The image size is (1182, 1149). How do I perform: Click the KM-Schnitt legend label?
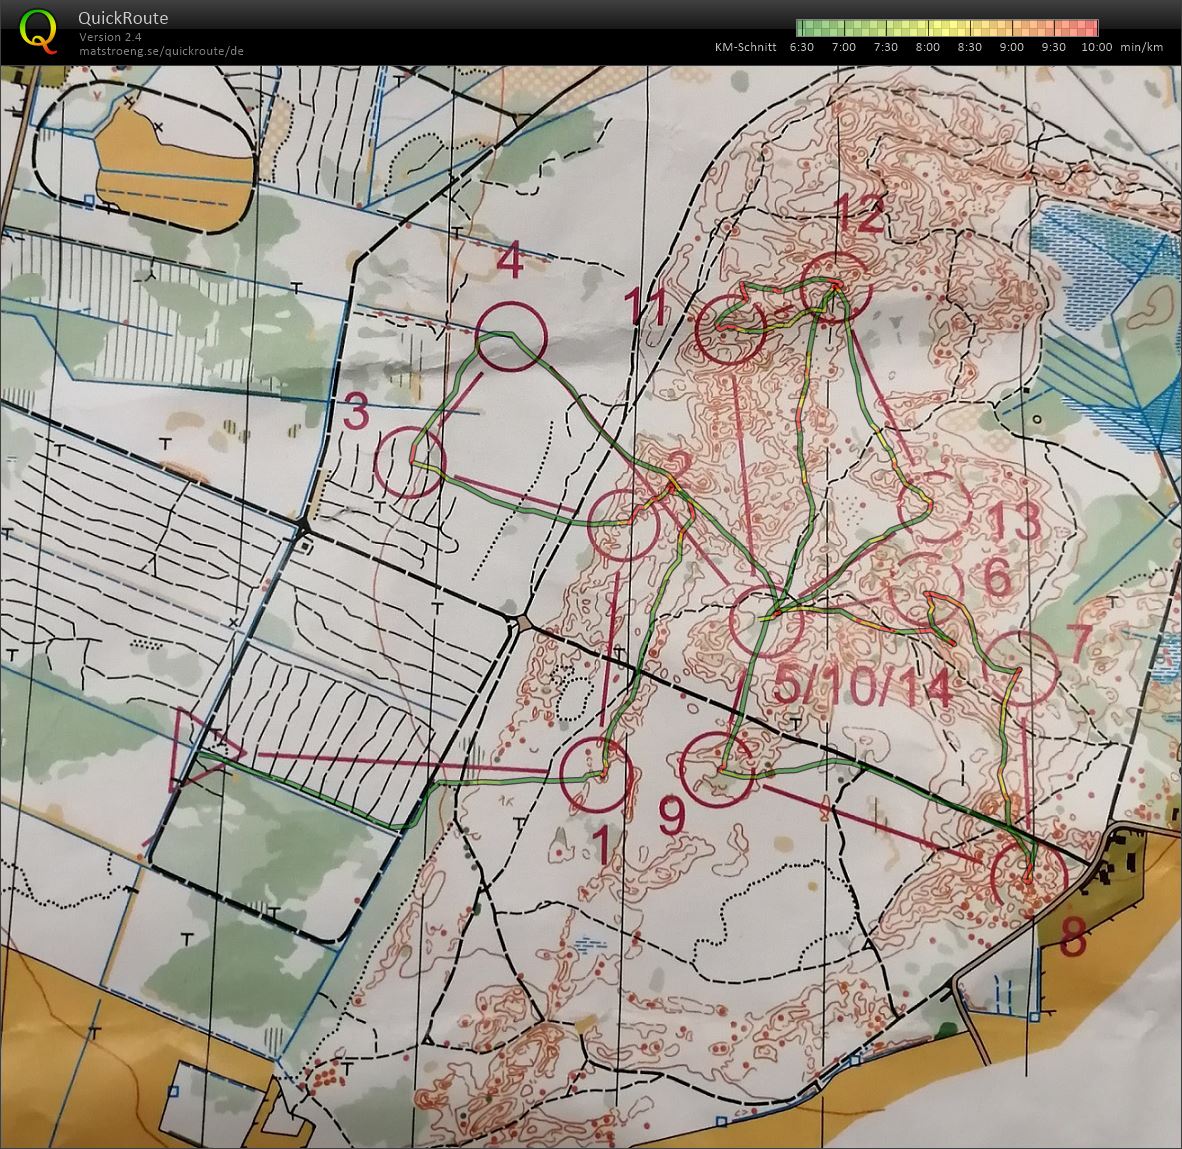click(x=745, y=47)
